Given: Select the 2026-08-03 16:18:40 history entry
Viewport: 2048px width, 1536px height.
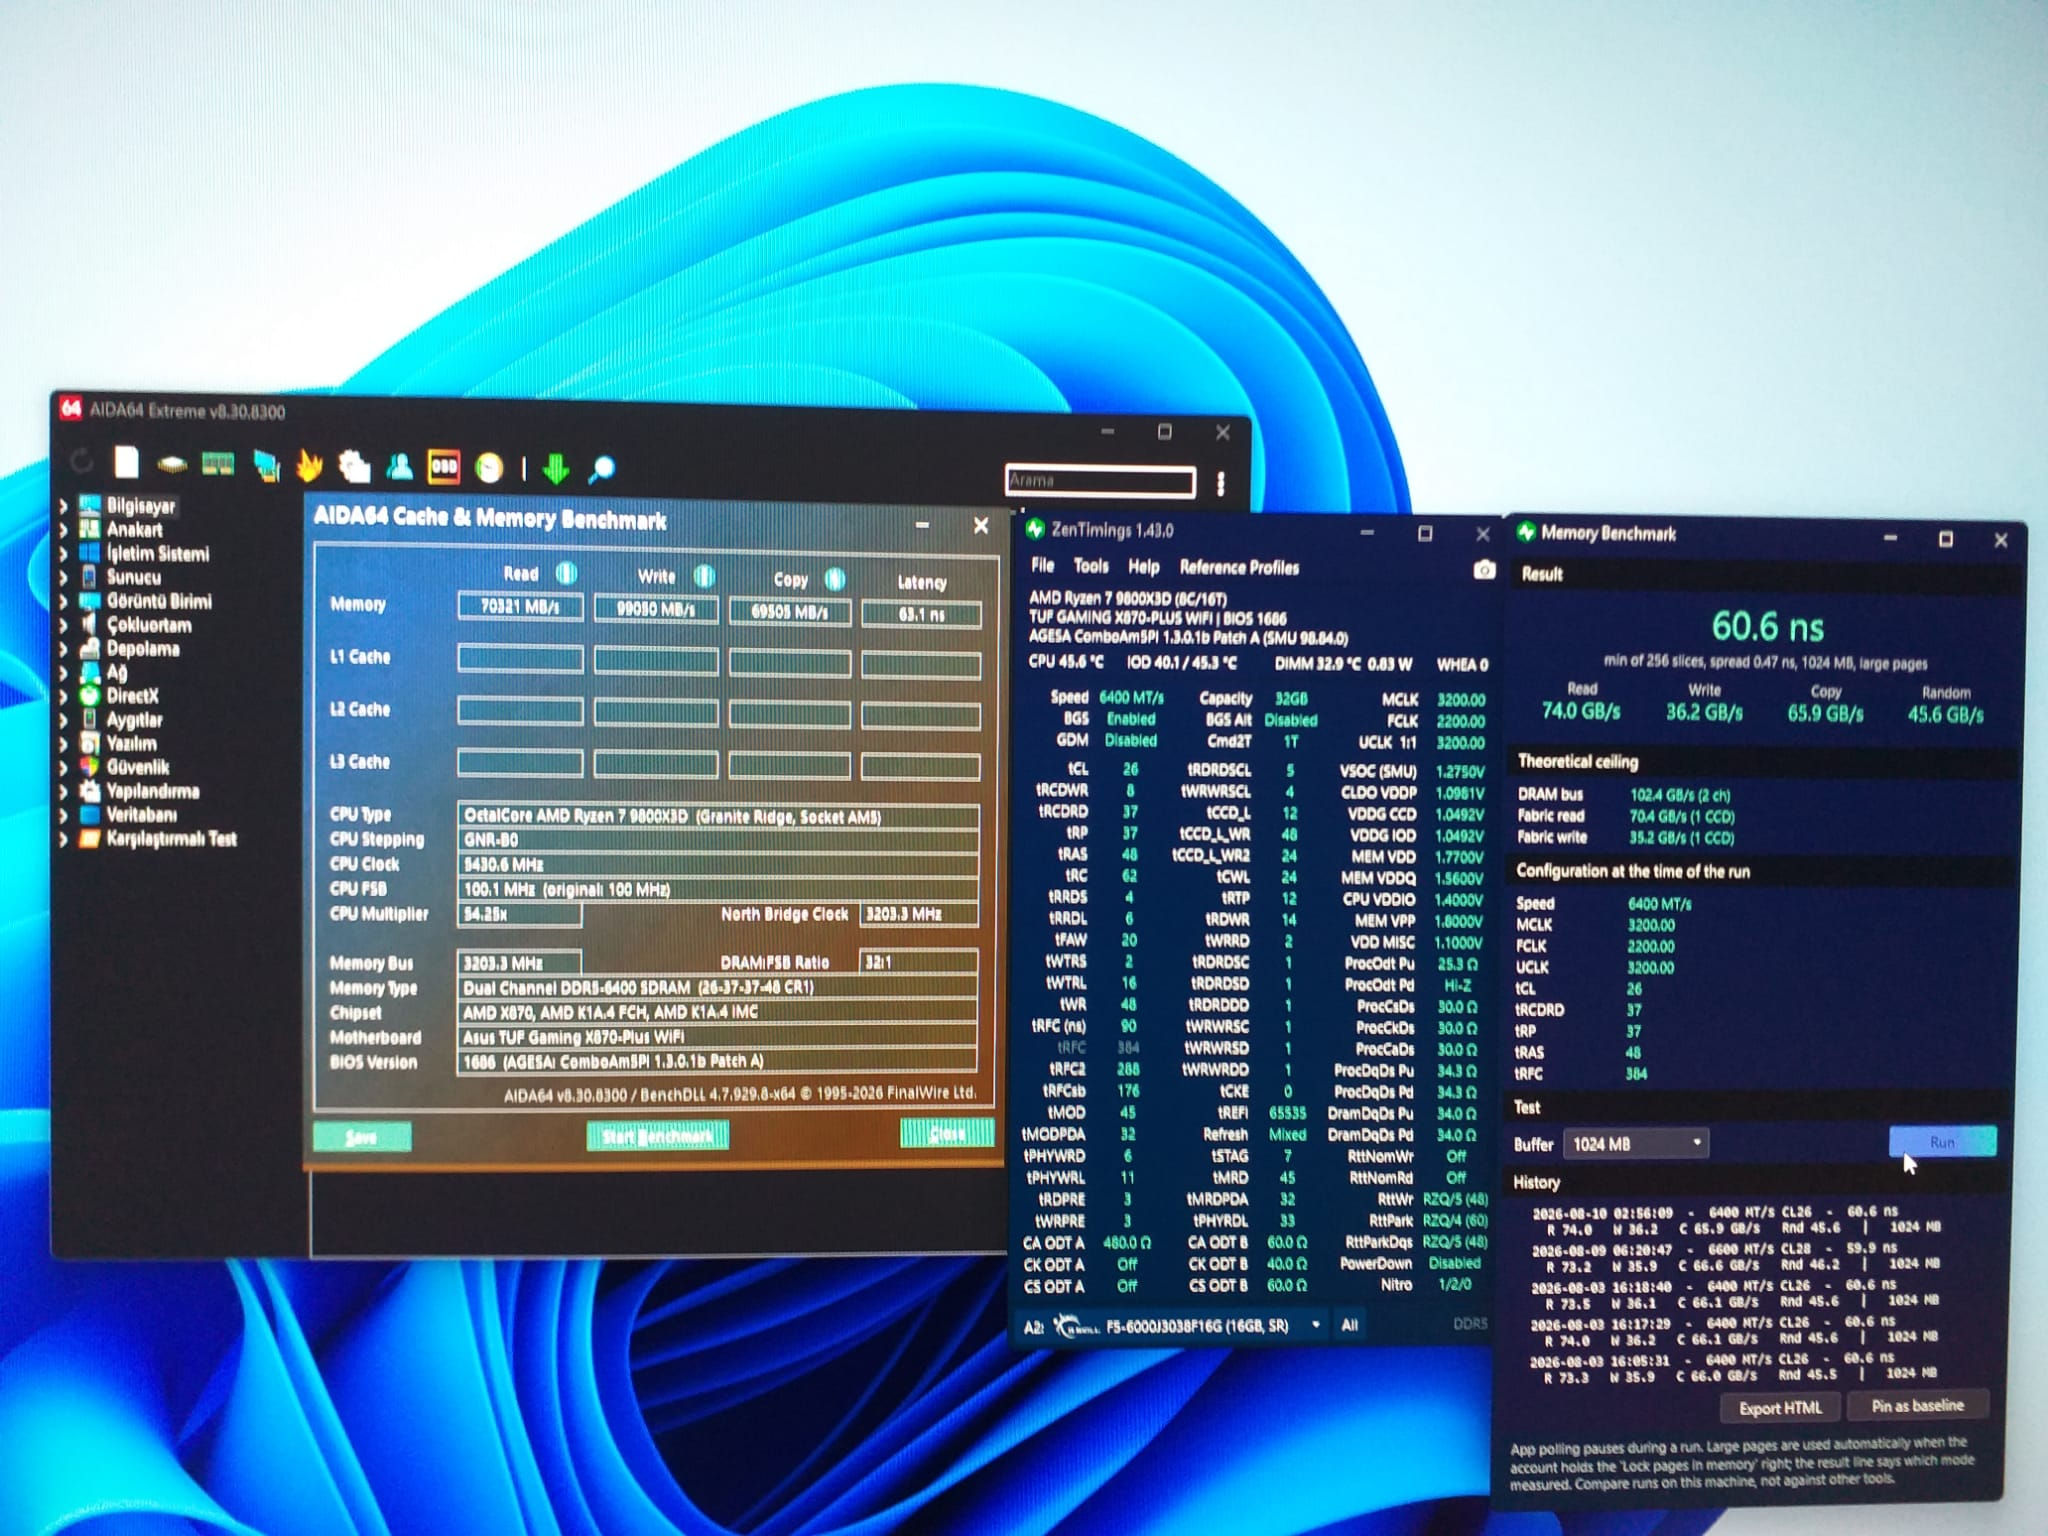Looking at the screenshot, I should click(x=1736, y=1294).
